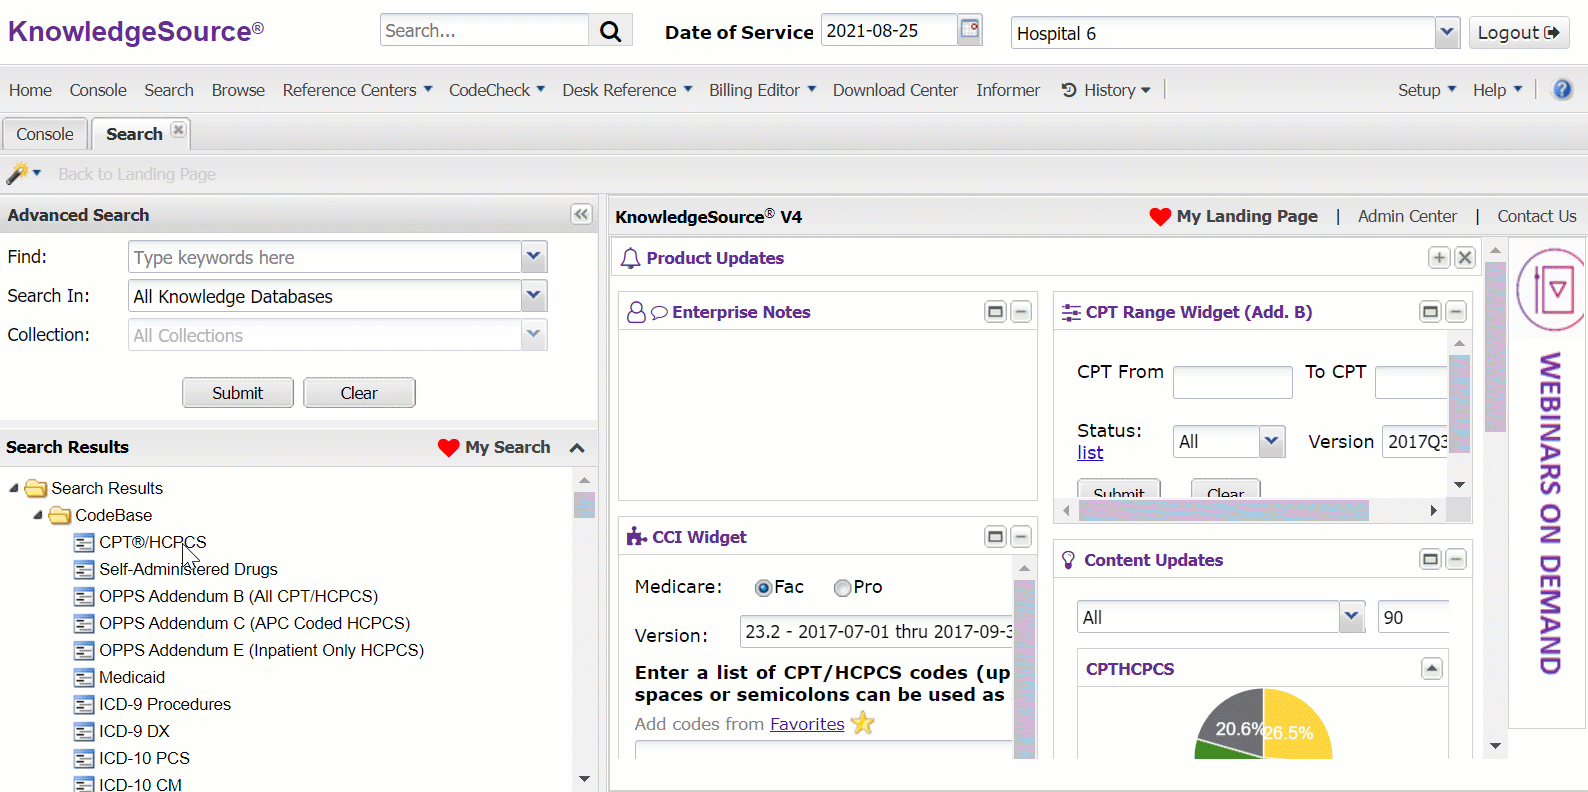Open the Date of Service calendar picker

969,29
